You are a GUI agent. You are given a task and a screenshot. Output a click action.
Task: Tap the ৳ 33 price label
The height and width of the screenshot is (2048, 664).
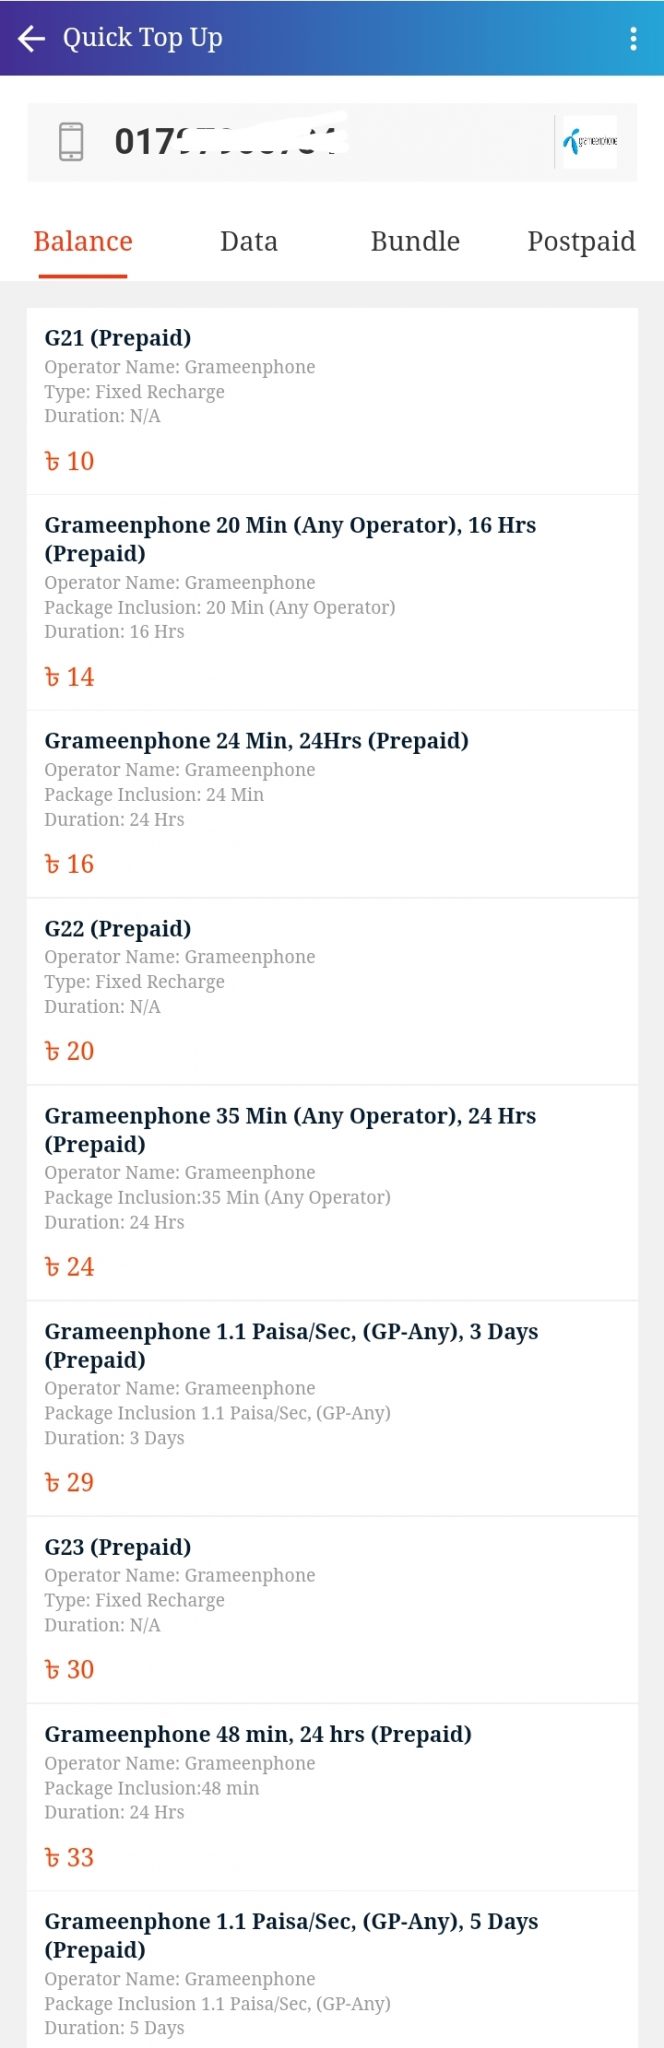pyautogui.click(x=69, y=1857)
